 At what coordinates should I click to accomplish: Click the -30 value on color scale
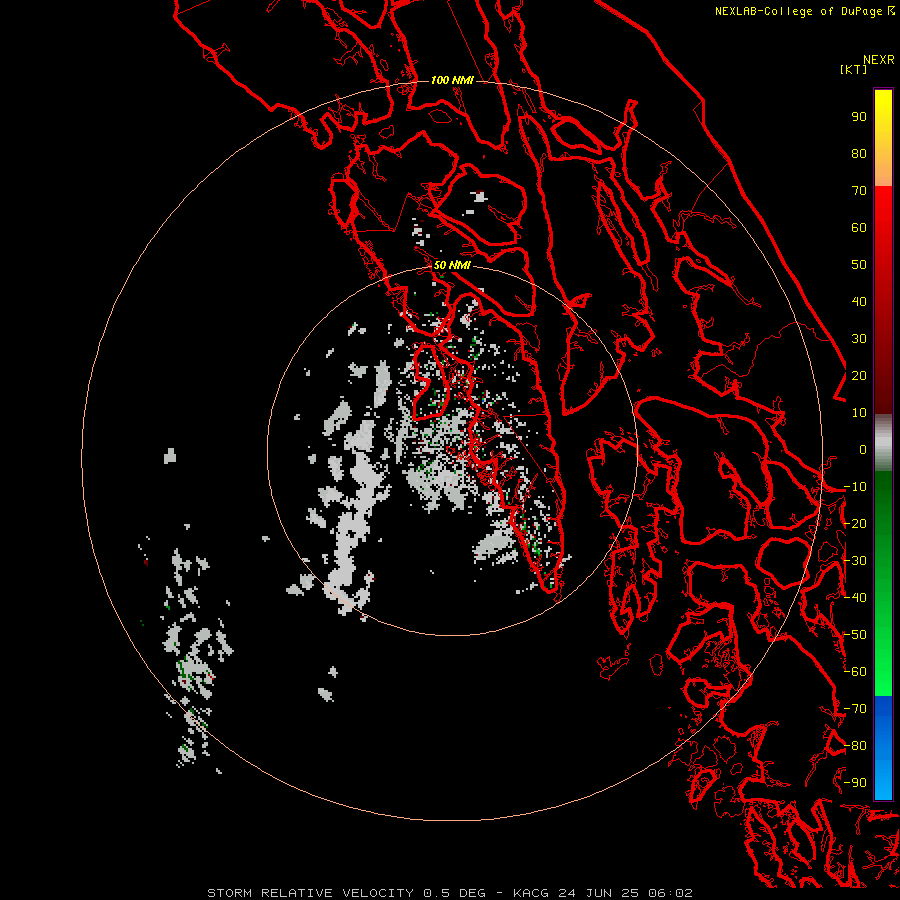(x=855, y=561)
